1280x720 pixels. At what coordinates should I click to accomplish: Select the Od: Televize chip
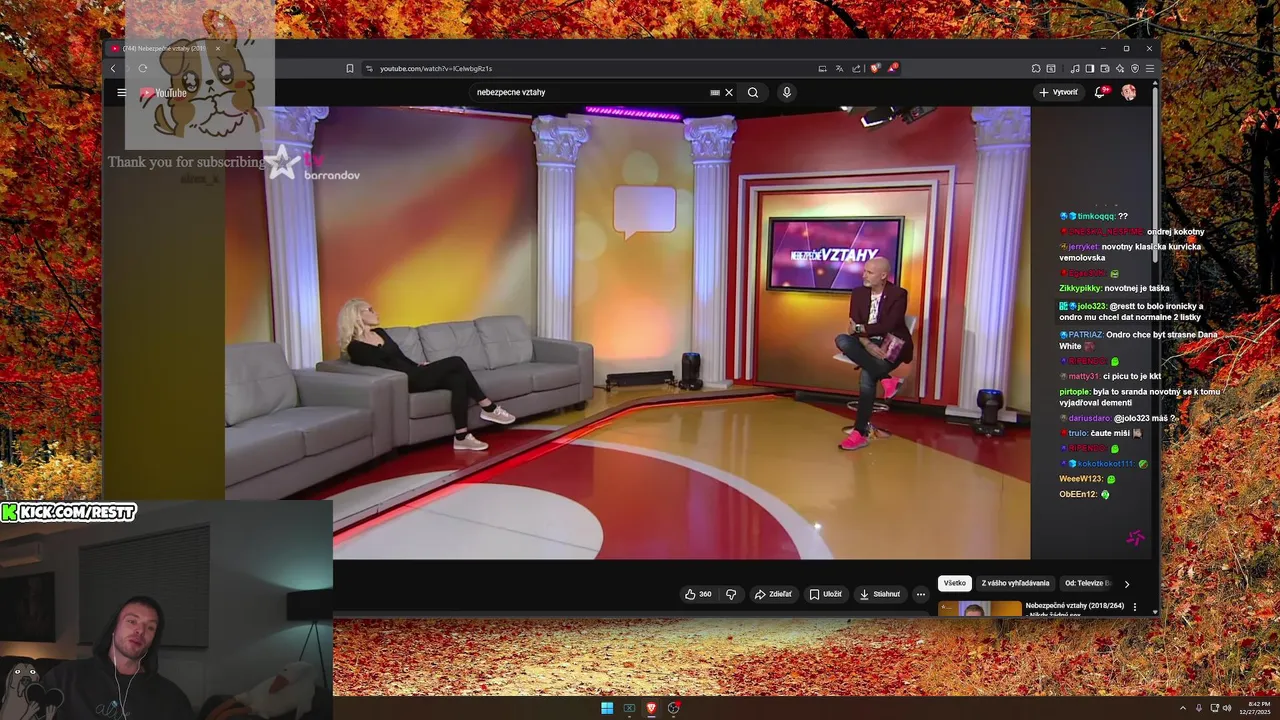pyautogui.click(x=1087, y=583)
